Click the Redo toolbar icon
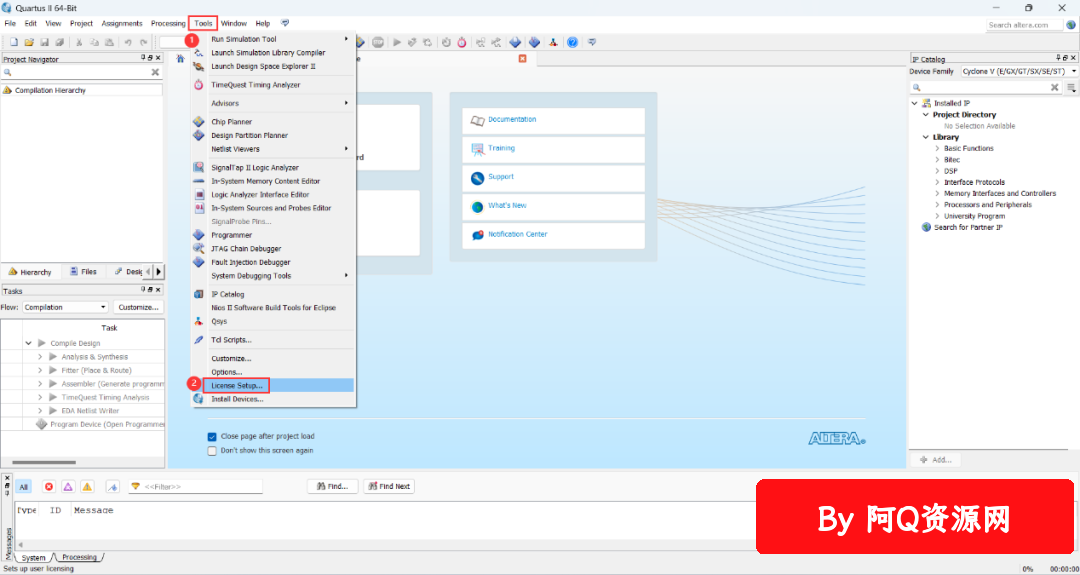This screenshot has height=575, width=1080. (x=143, y=42)
